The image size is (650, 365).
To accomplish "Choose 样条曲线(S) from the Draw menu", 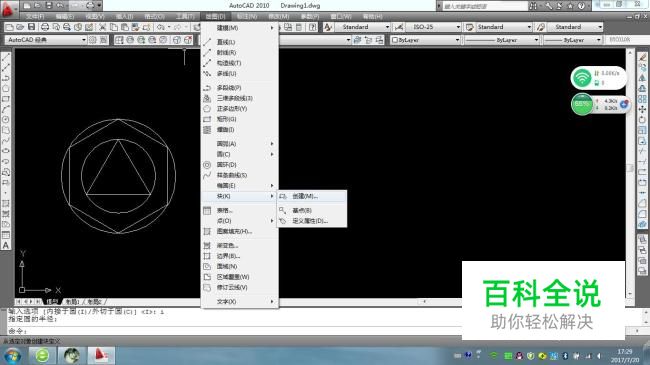I will (240, 175).
